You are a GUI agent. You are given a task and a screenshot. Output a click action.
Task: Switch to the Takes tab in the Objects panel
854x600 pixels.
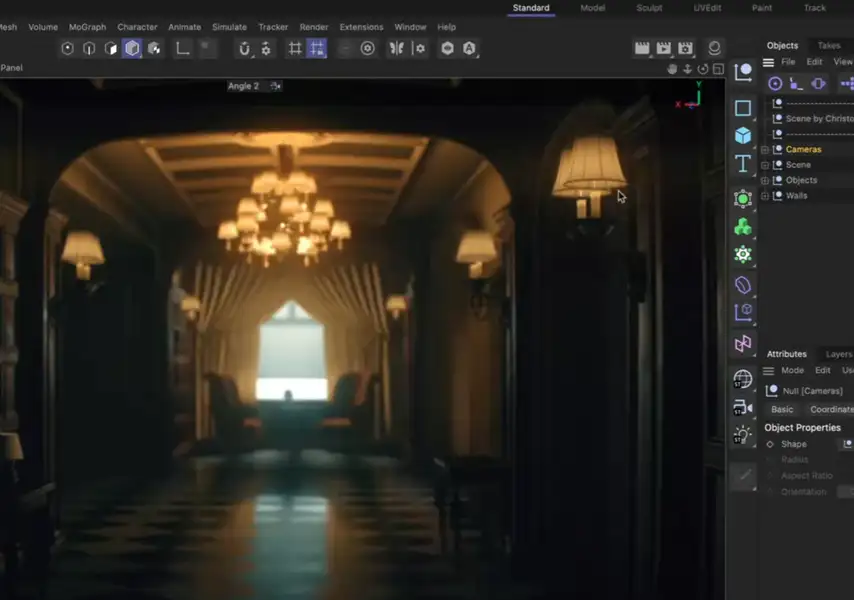828,45
